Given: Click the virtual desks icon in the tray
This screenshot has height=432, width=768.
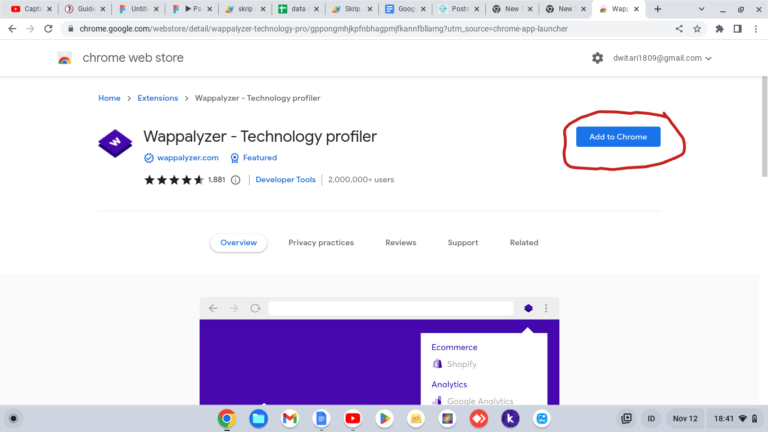Looking at the screenshot, I should 626,419.
